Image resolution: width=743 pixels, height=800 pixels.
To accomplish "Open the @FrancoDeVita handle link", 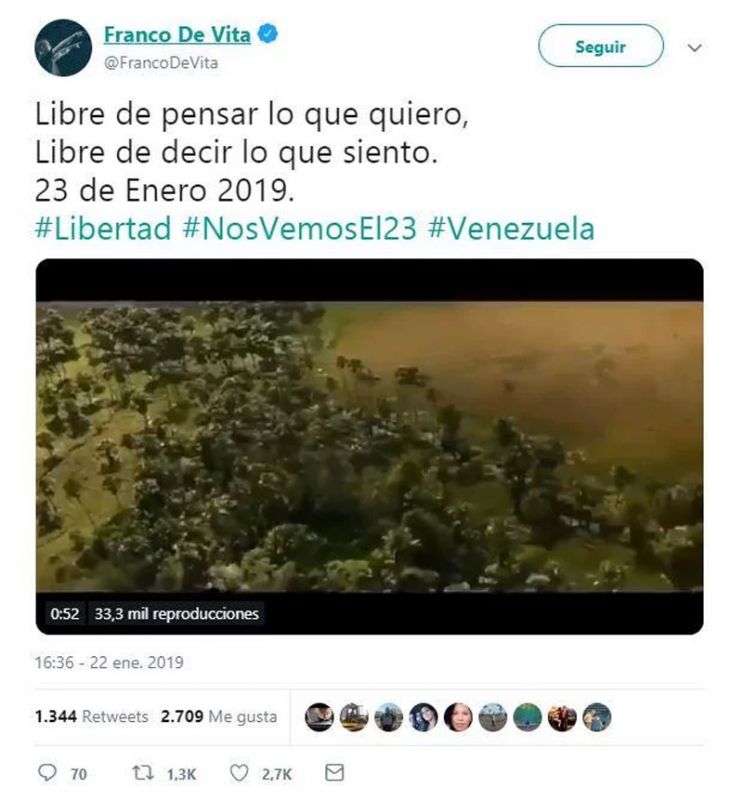I will pyautogui.click(x=161, y=63).
